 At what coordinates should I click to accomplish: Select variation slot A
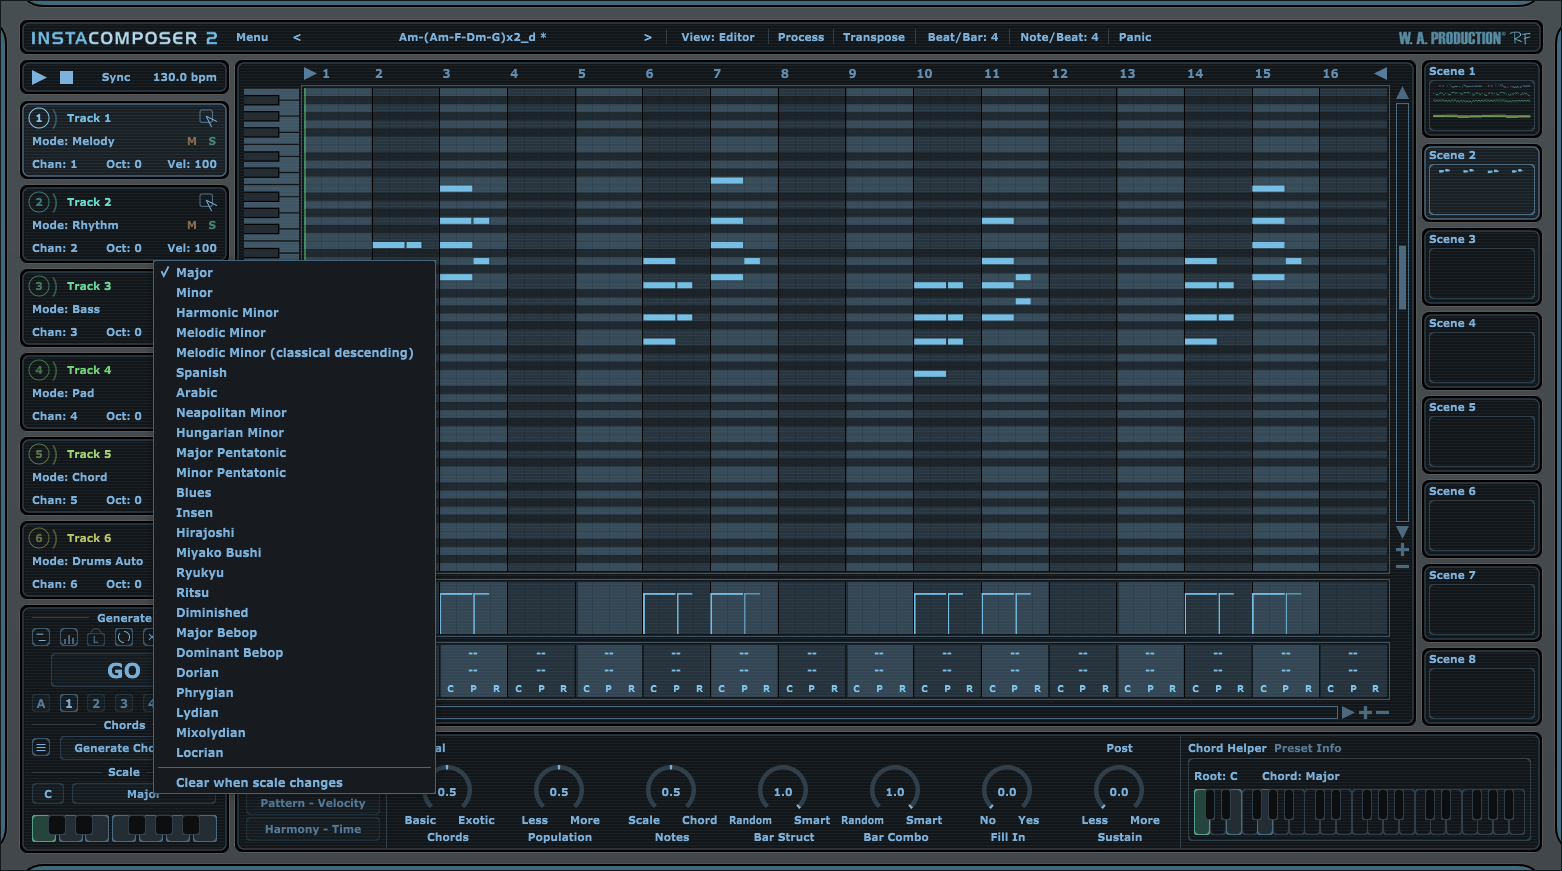point(41,703)
